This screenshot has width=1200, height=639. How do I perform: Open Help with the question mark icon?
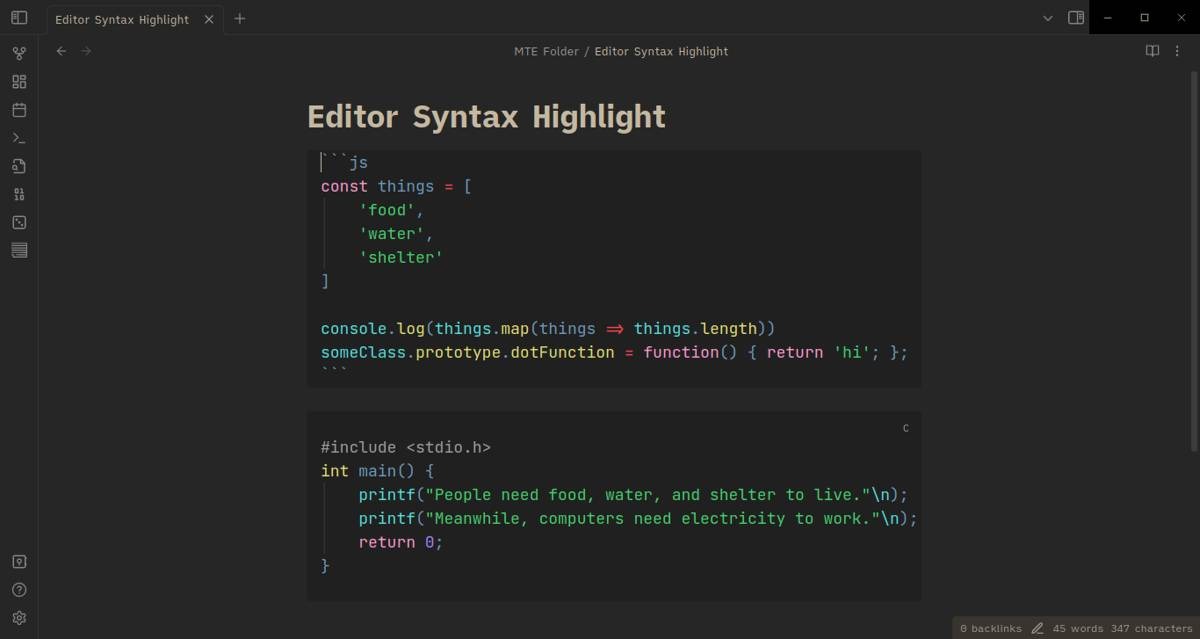coord(19,589)
